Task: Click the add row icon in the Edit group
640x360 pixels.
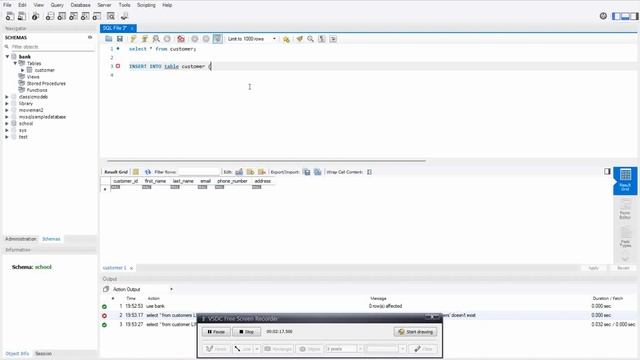Action: 250,172
